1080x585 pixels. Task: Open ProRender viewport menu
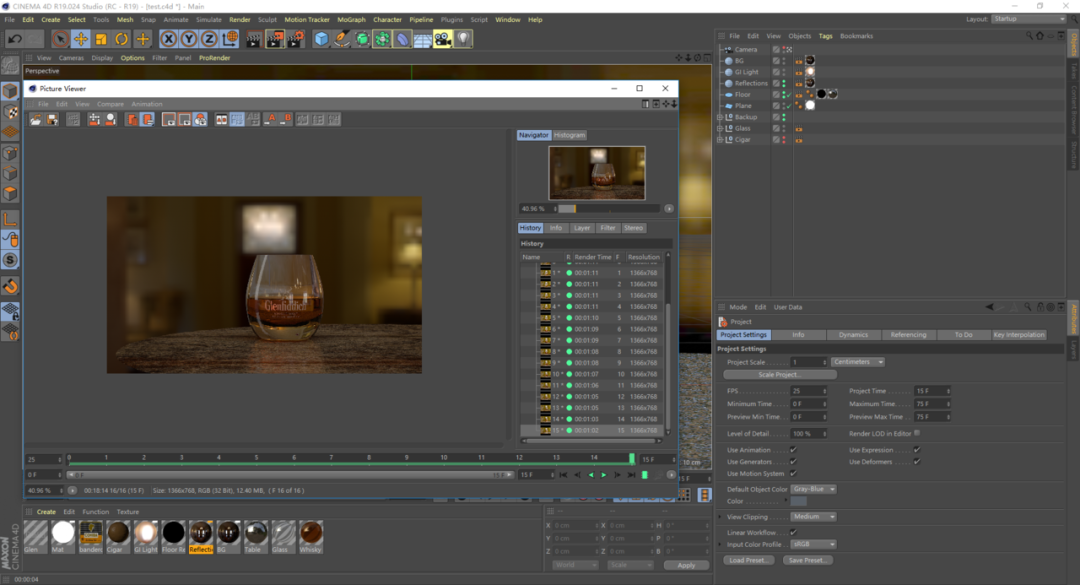click(x=215, y=58)
